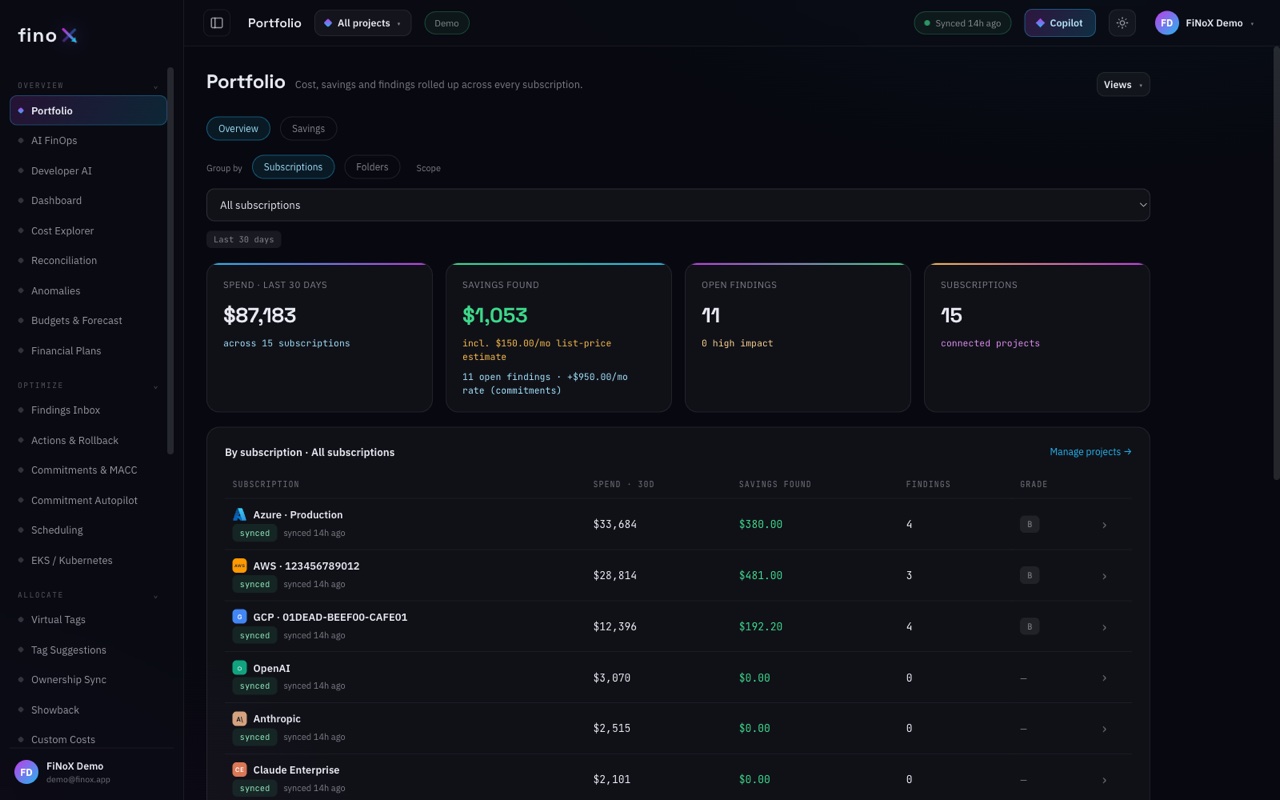Click grade B badge for Azure Production

[x=1029, y=524]
